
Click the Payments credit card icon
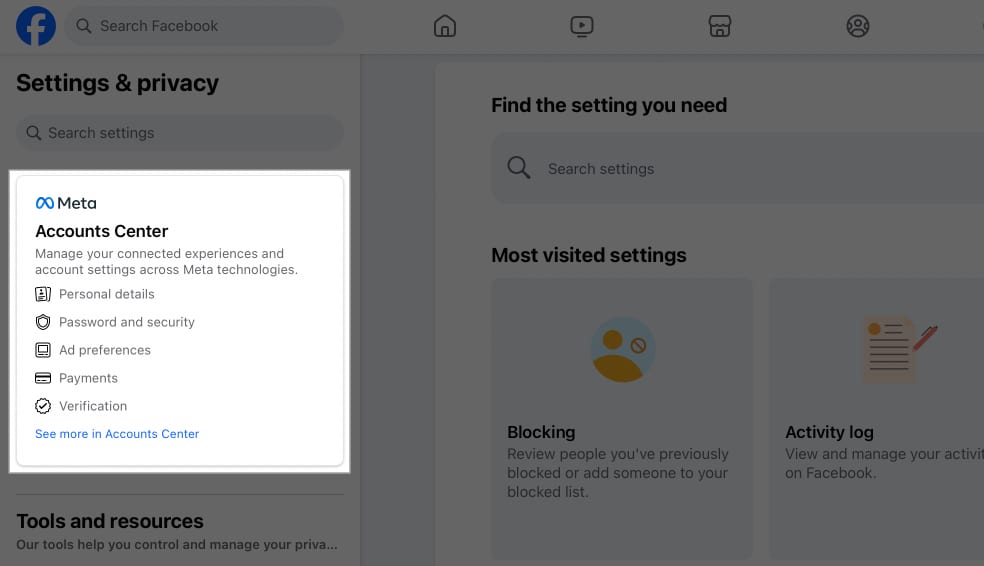pos(43,378)
